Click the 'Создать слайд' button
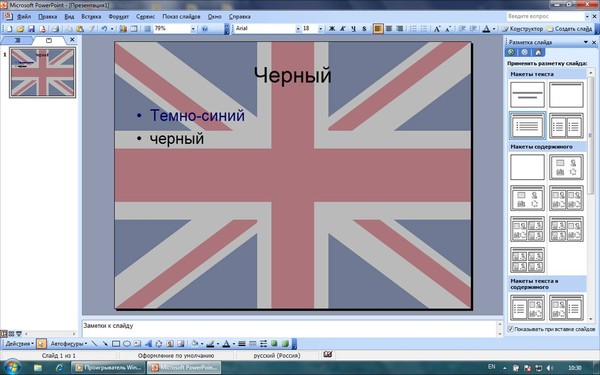 click(x=569, y=29)
